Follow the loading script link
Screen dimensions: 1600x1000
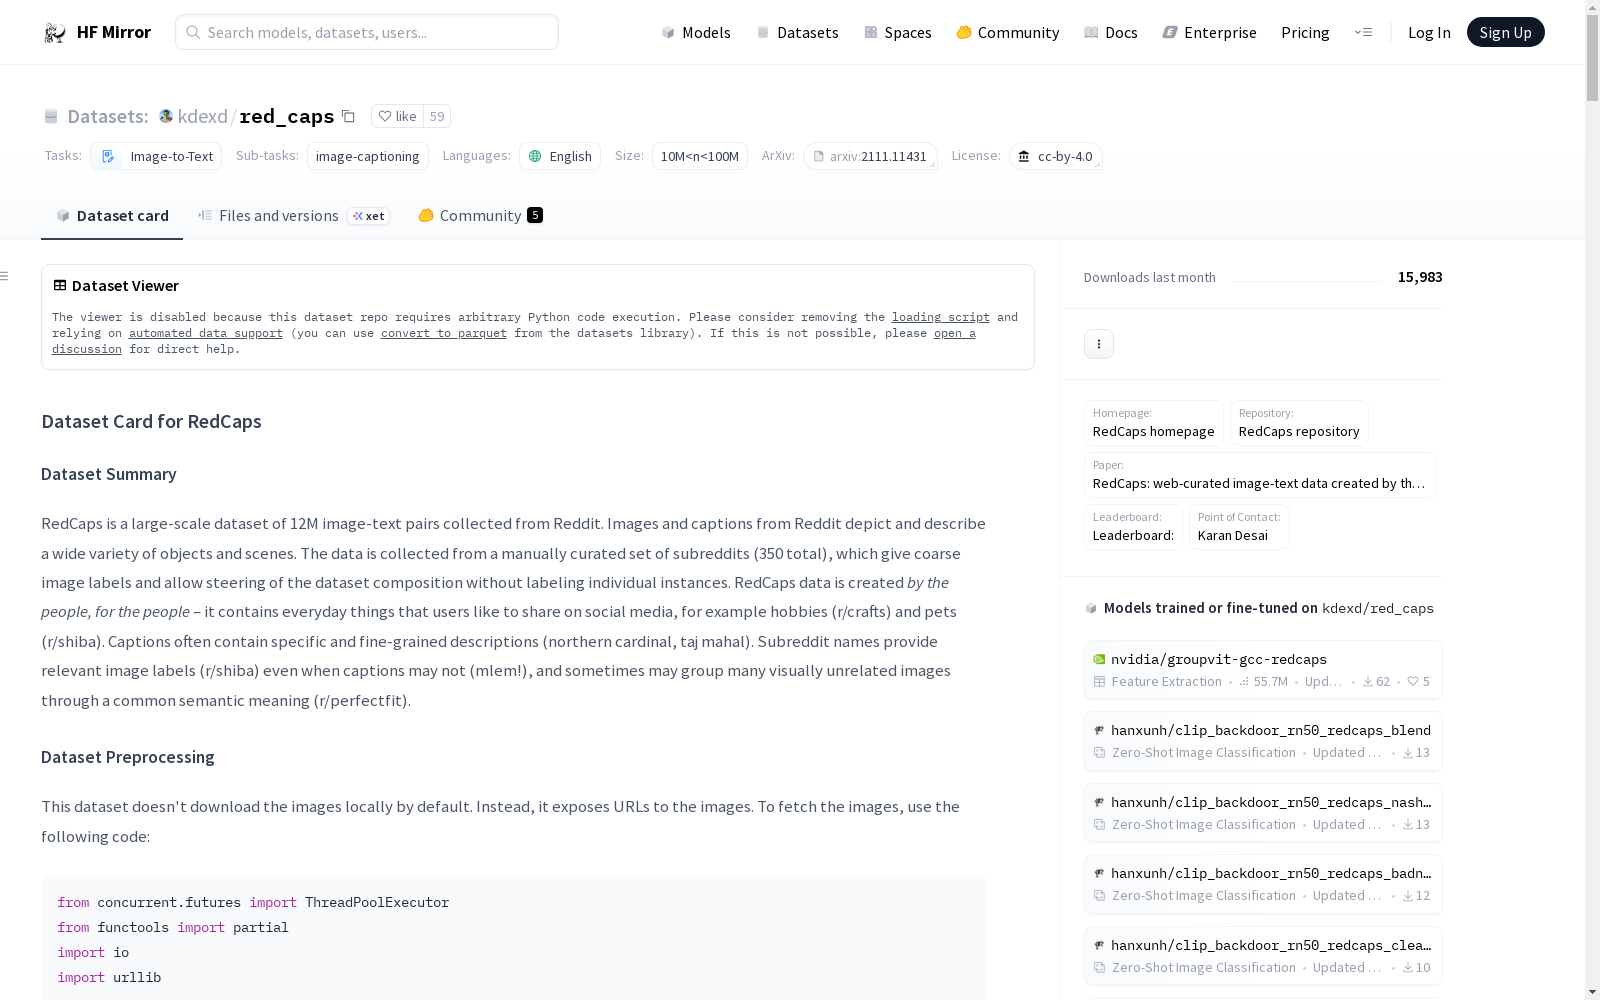(941, 317)
